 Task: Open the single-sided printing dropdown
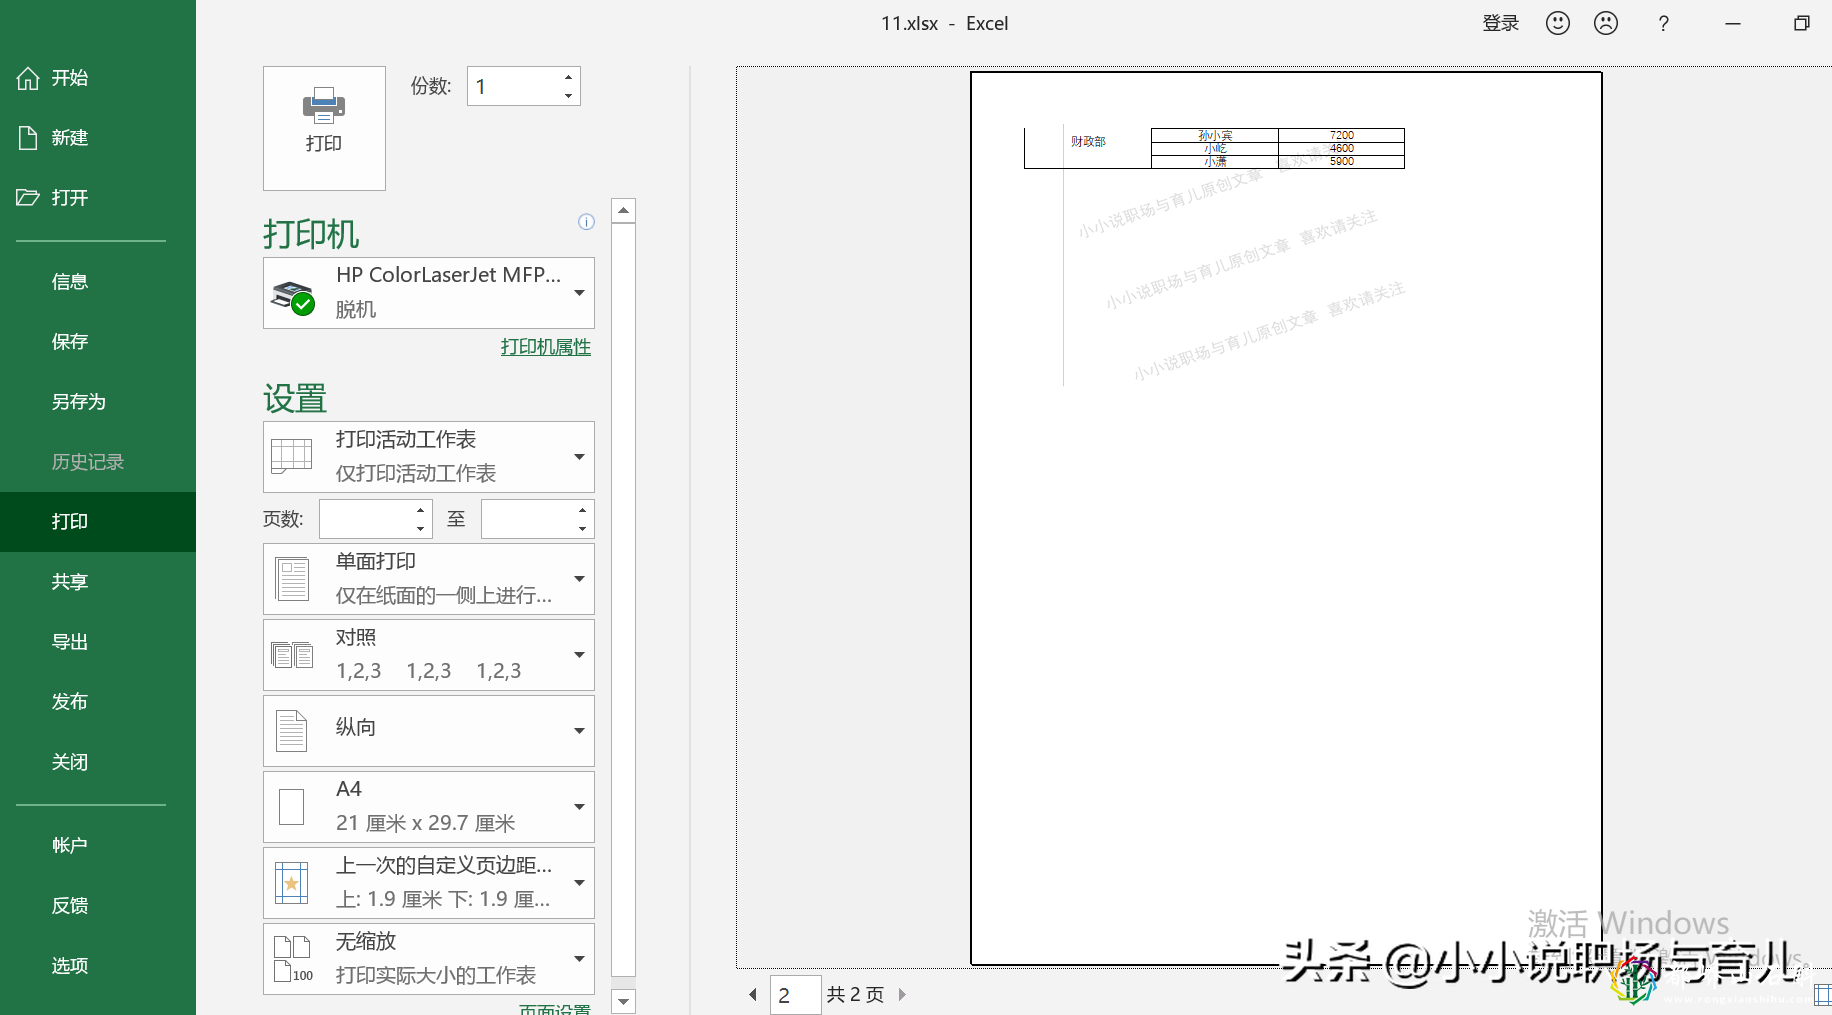point(429,579)
